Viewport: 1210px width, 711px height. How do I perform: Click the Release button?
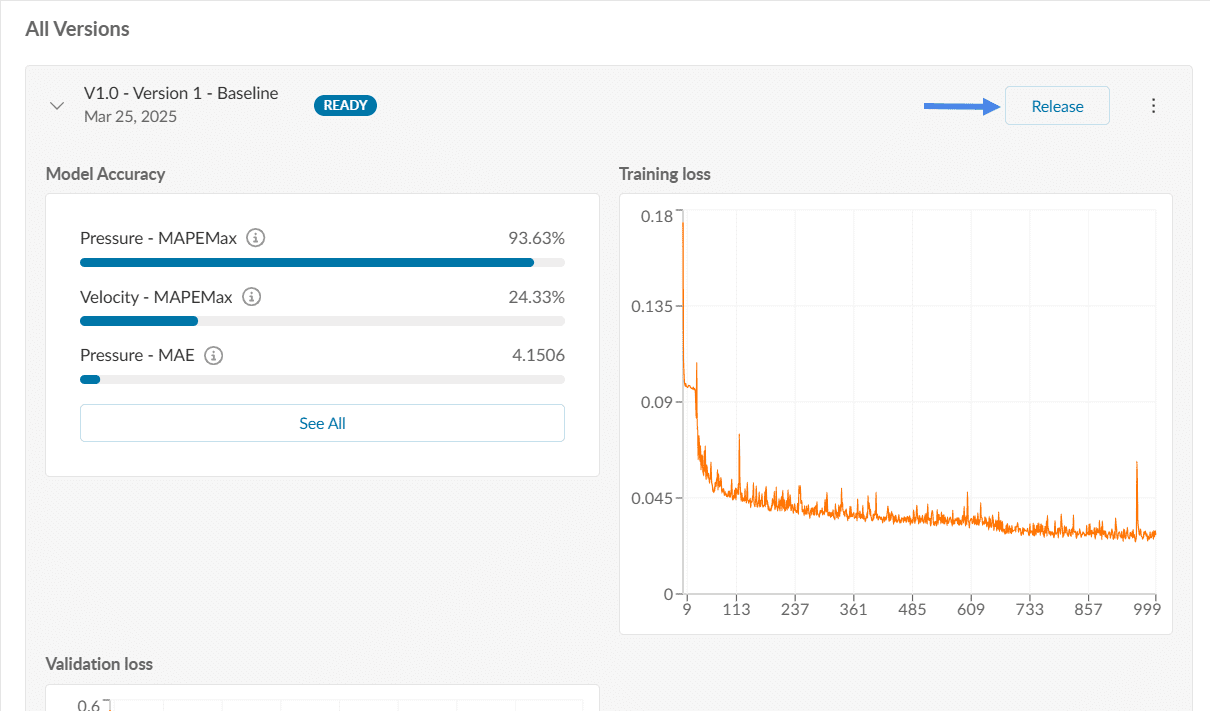click(x=1057, y=106)
